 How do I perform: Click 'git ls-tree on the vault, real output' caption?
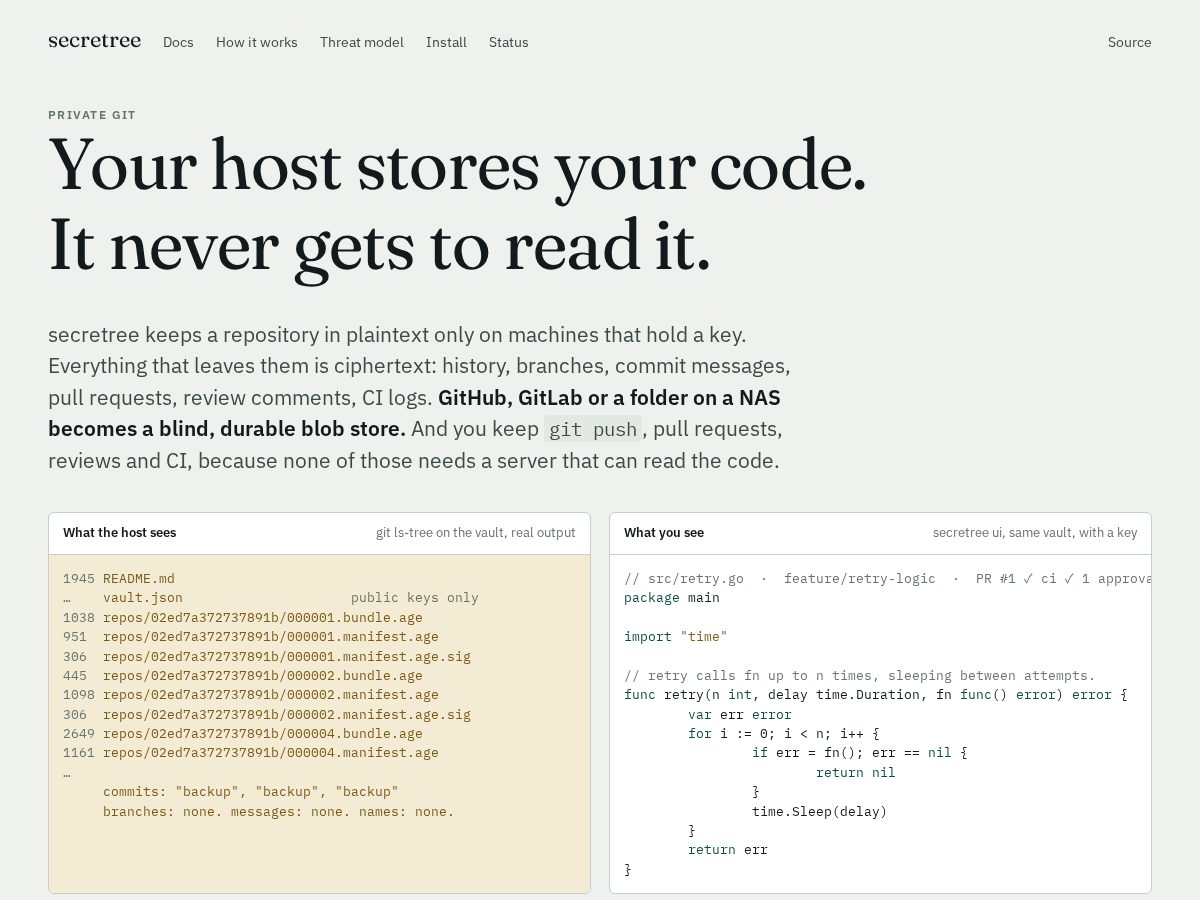(476, 533)
